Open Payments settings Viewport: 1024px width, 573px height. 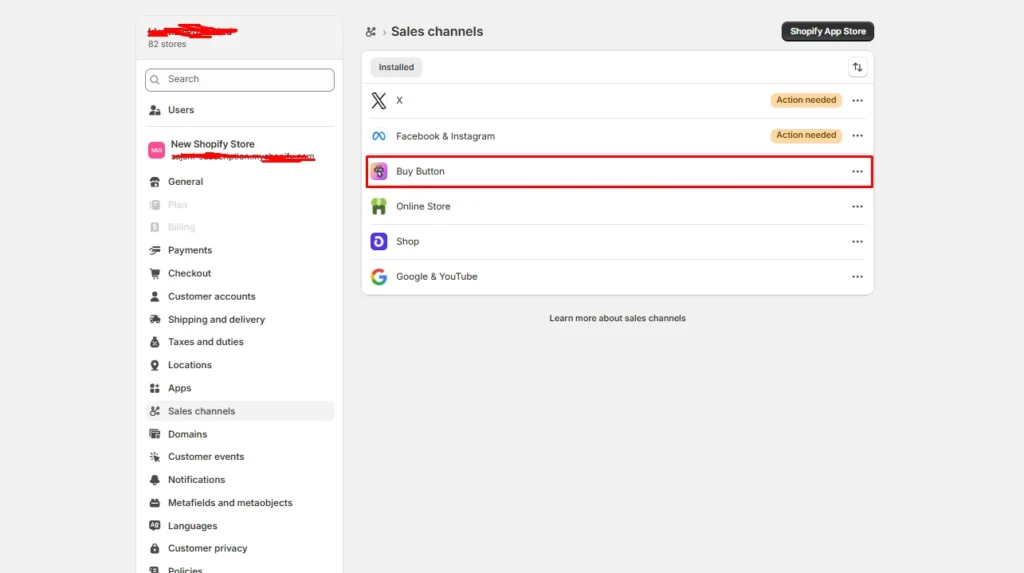[240, 250]
